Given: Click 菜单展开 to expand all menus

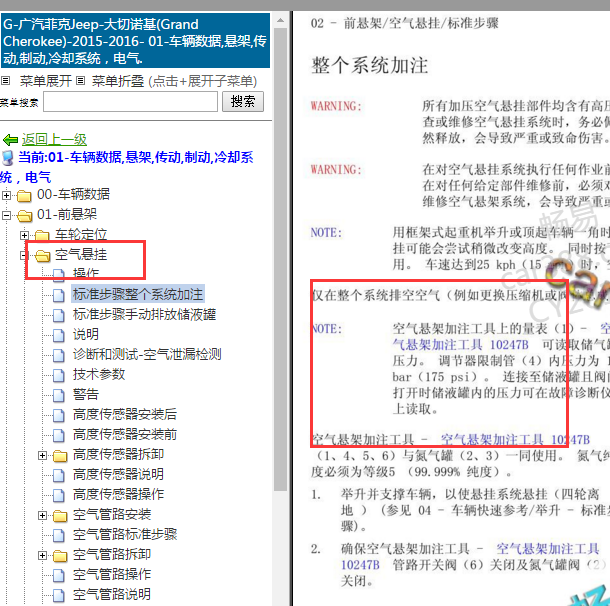Looking at the screenshot, I should pos(46,81).
